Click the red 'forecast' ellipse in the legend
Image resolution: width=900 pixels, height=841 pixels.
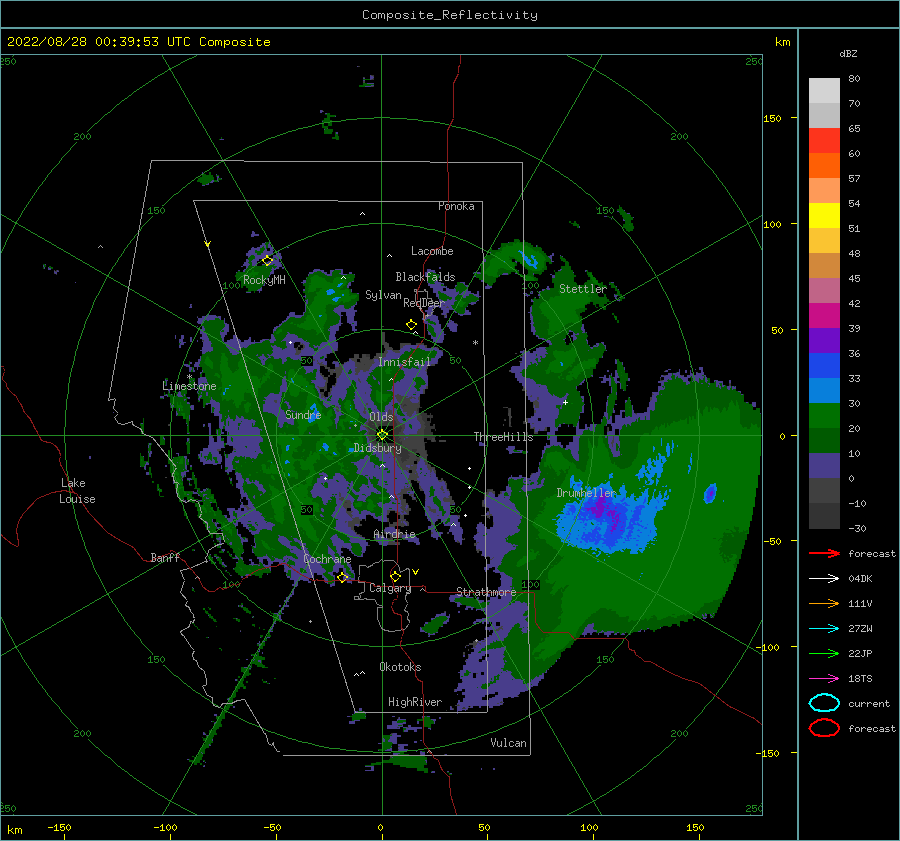click(x=824, y=728)
